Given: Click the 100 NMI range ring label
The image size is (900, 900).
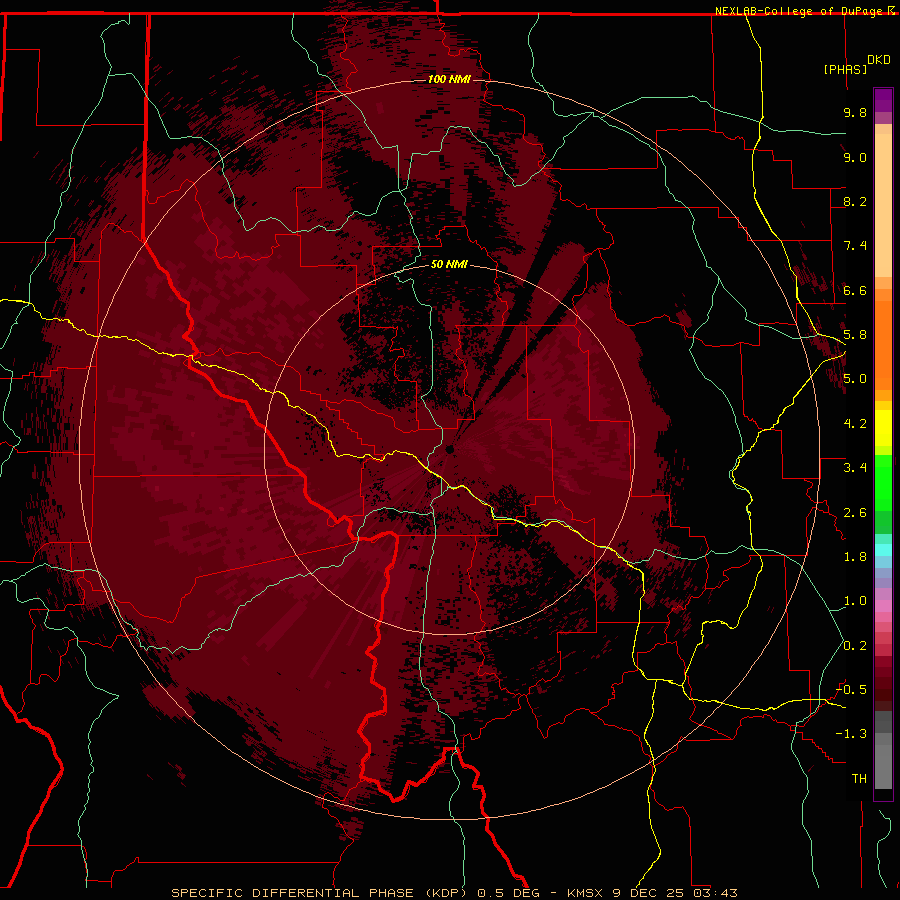Looking at the screenshot, I should tap(449, 79).
